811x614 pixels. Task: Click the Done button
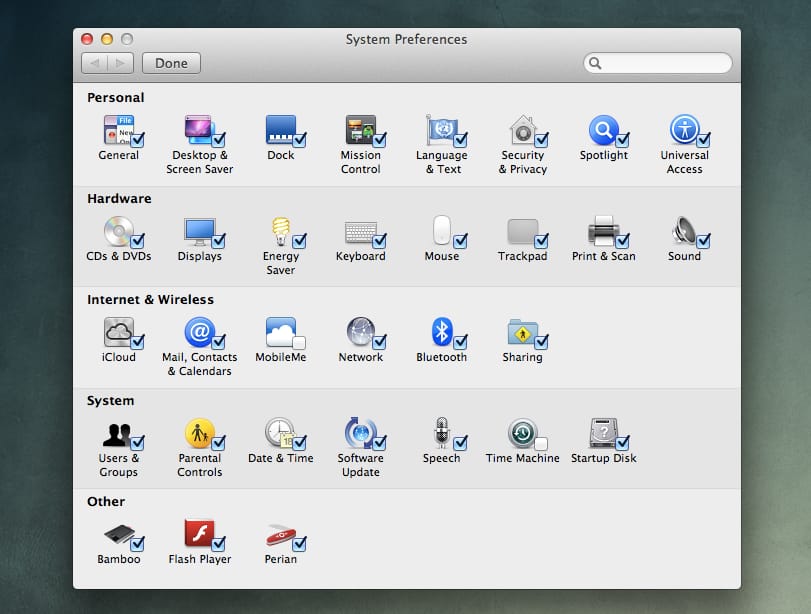pyautogui.click(x=171, y=63)
